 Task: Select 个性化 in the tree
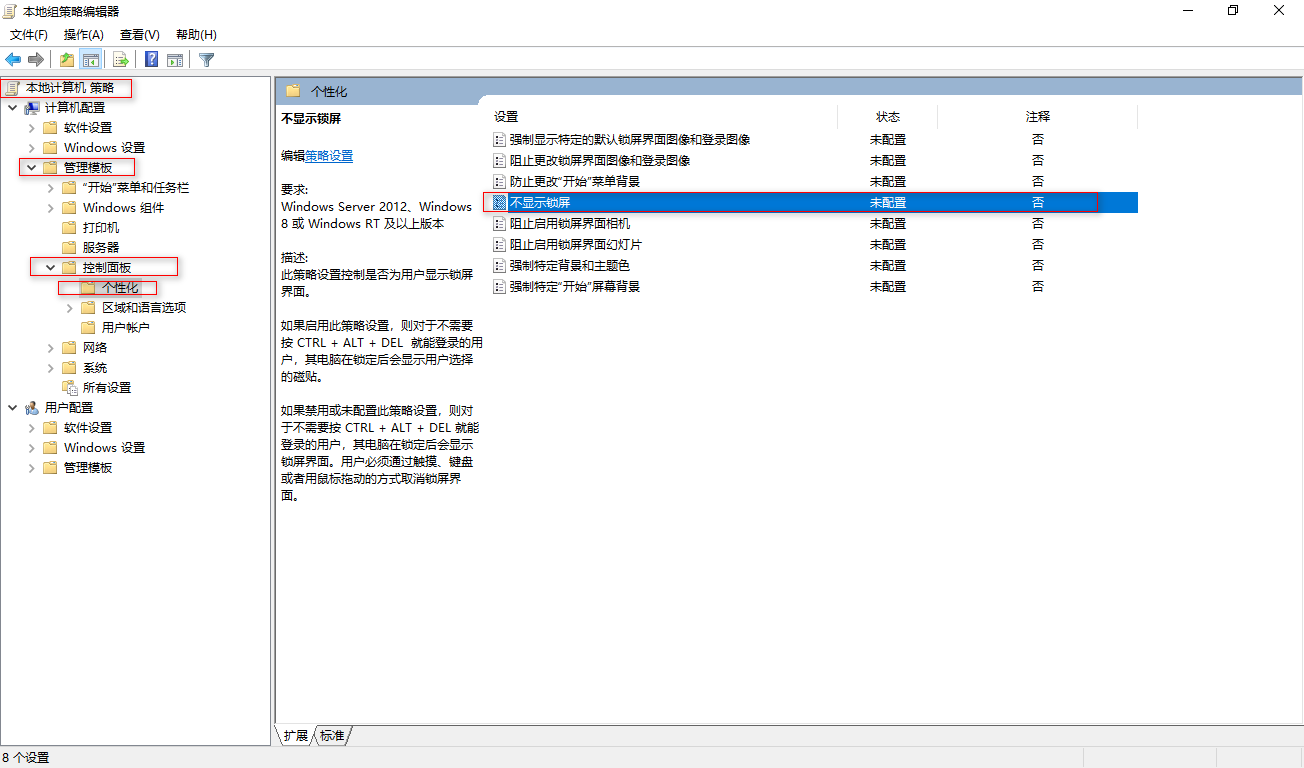point(120,288)
